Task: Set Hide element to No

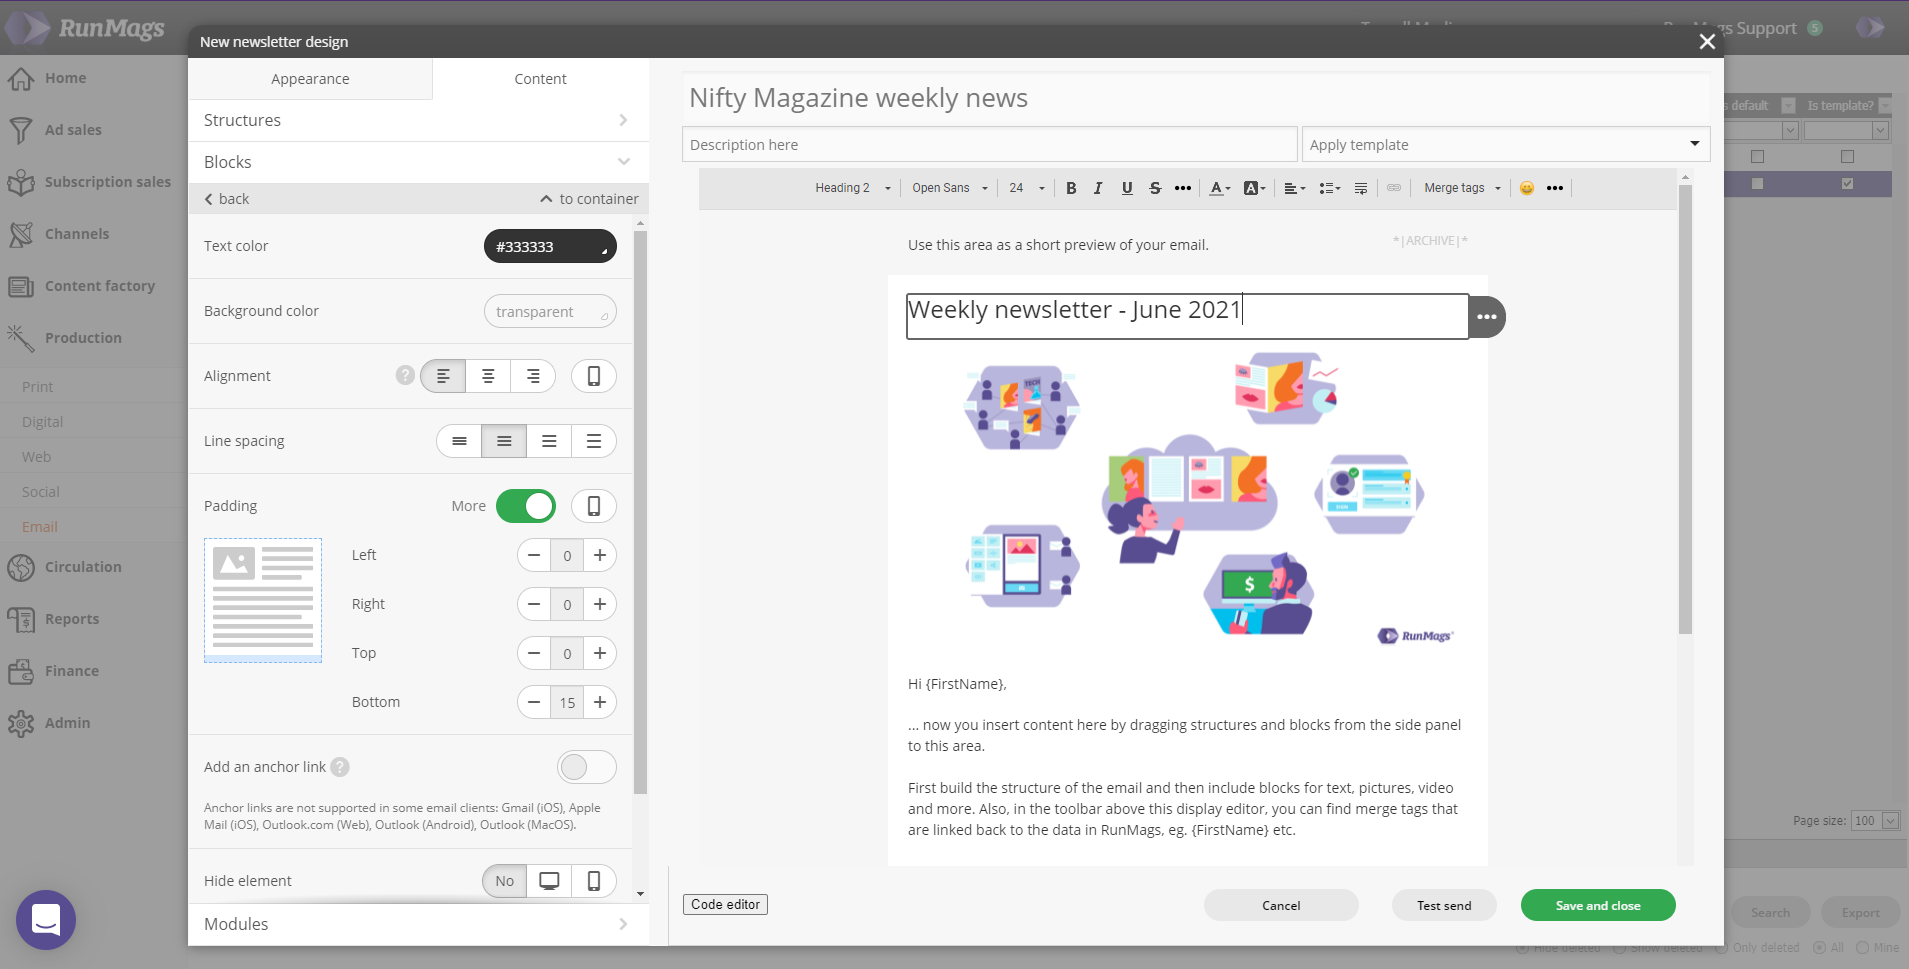Action: (x=505, y=881)
